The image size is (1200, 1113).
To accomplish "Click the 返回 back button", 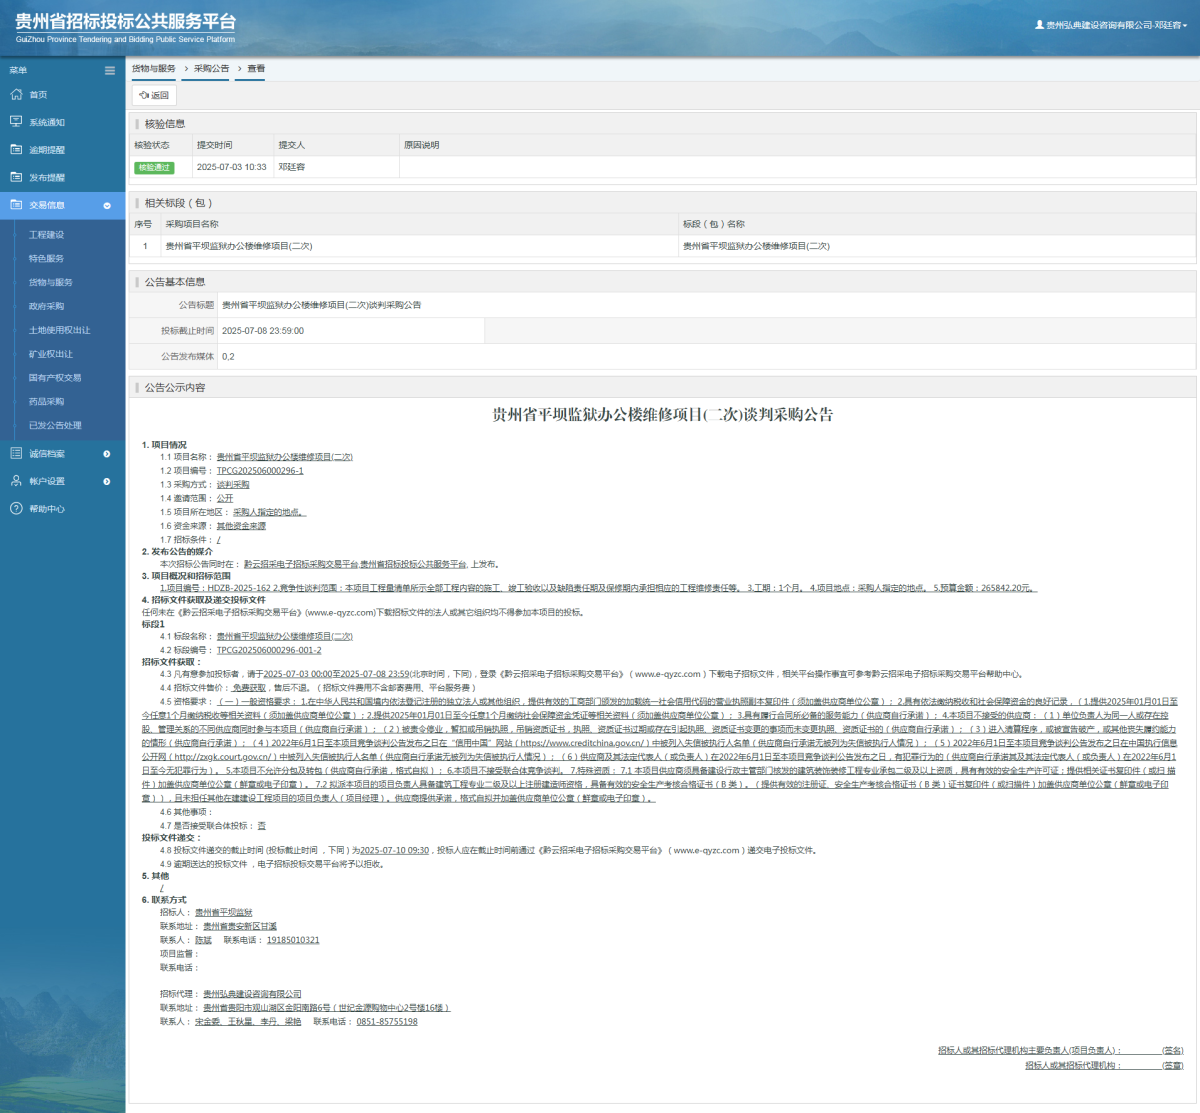I will (154, 95).
